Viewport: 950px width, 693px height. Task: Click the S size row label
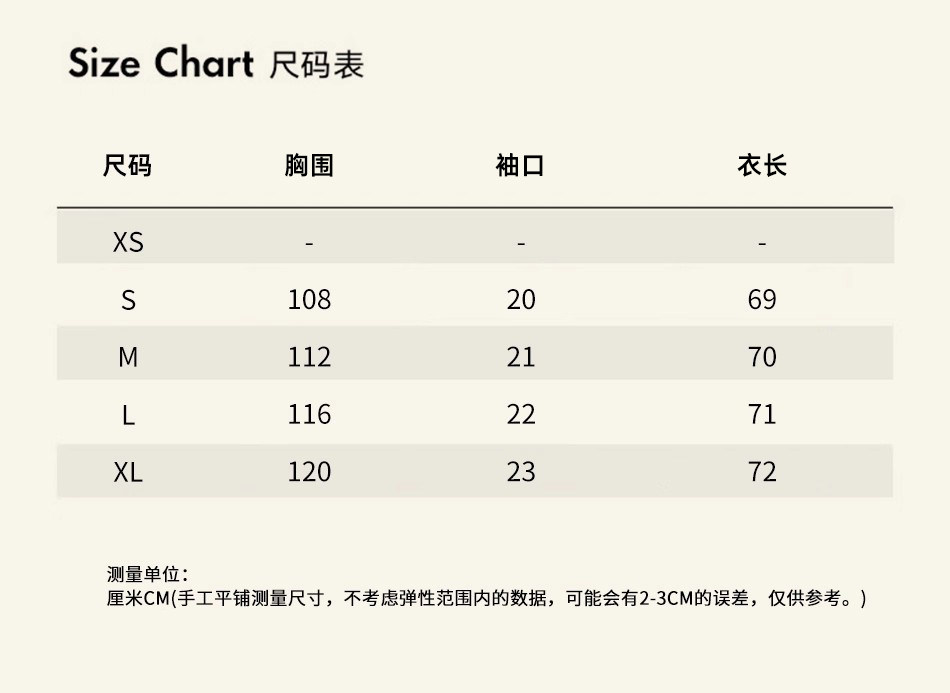tap(128, 300)
